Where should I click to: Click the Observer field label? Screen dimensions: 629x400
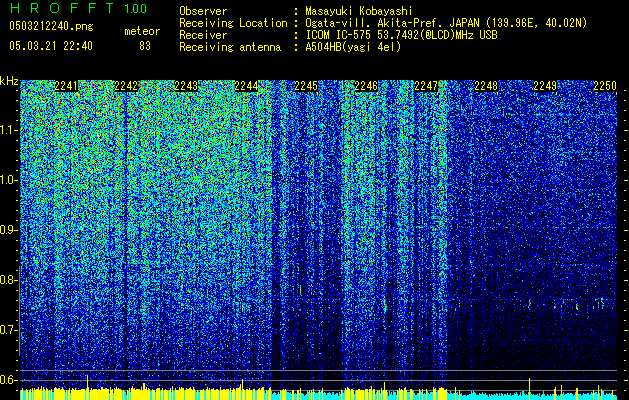click(203, 11)
